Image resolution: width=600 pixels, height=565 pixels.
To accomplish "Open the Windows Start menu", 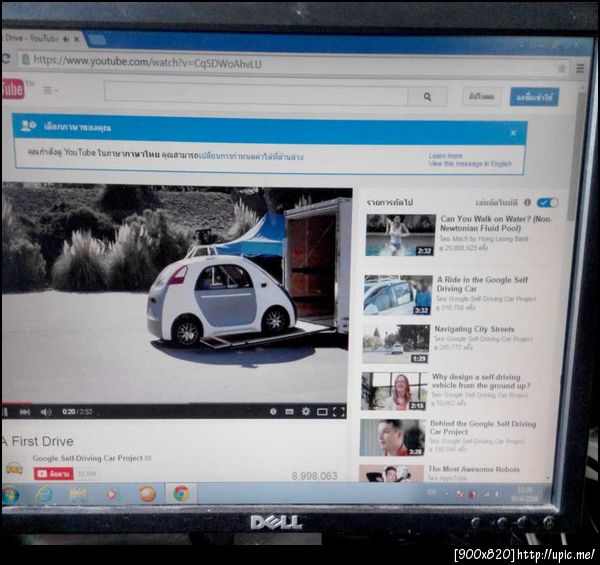I will pos(10,495).
